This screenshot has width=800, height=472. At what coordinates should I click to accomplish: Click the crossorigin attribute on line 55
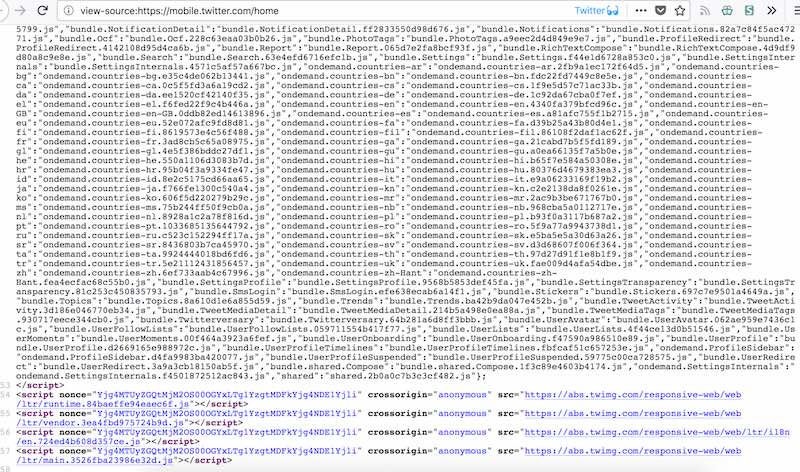pyautogui.click(x=397, y=413)
